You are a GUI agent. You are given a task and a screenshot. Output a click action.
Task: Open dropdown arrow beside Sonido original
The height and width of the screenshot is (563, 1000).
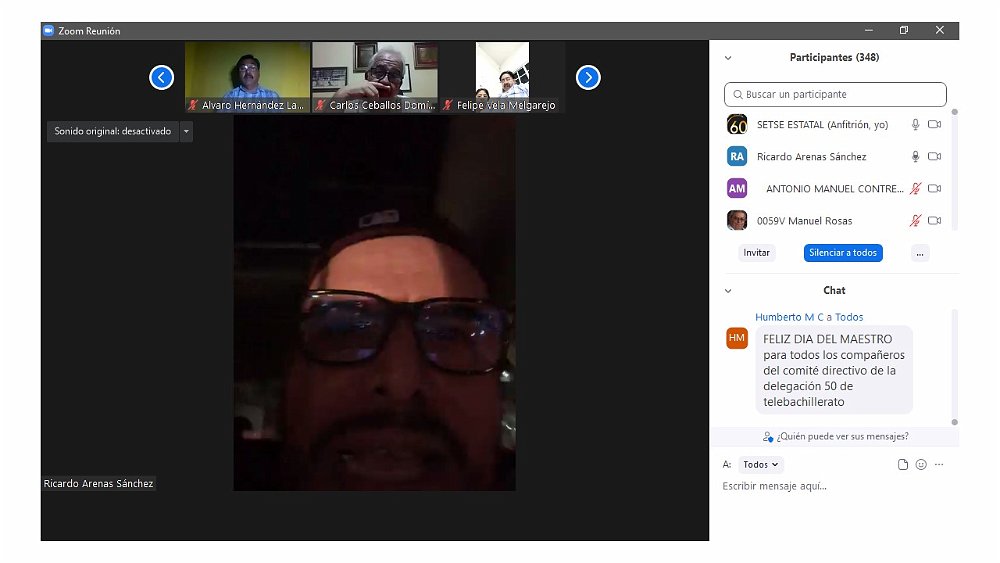(186, 131)
